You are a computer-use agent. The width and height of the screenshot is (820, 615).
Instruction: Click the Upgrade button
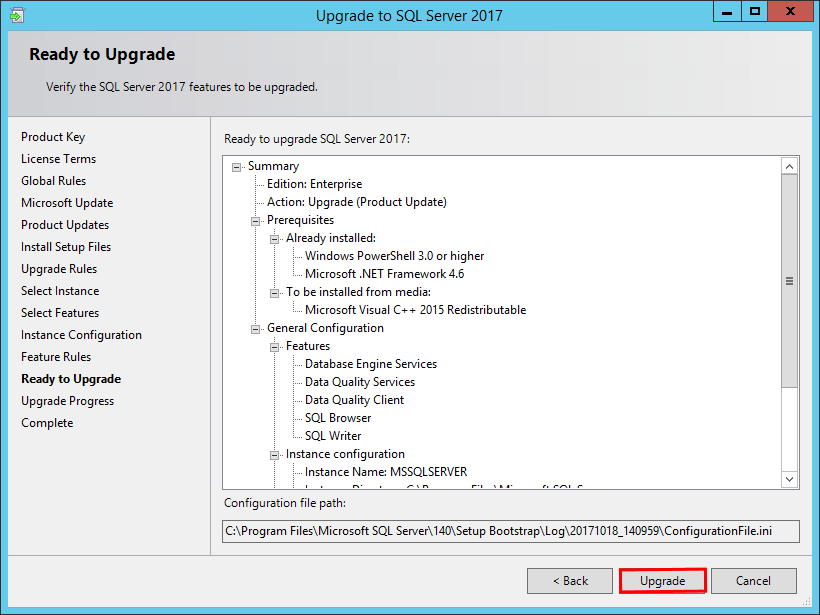point(662,581)
